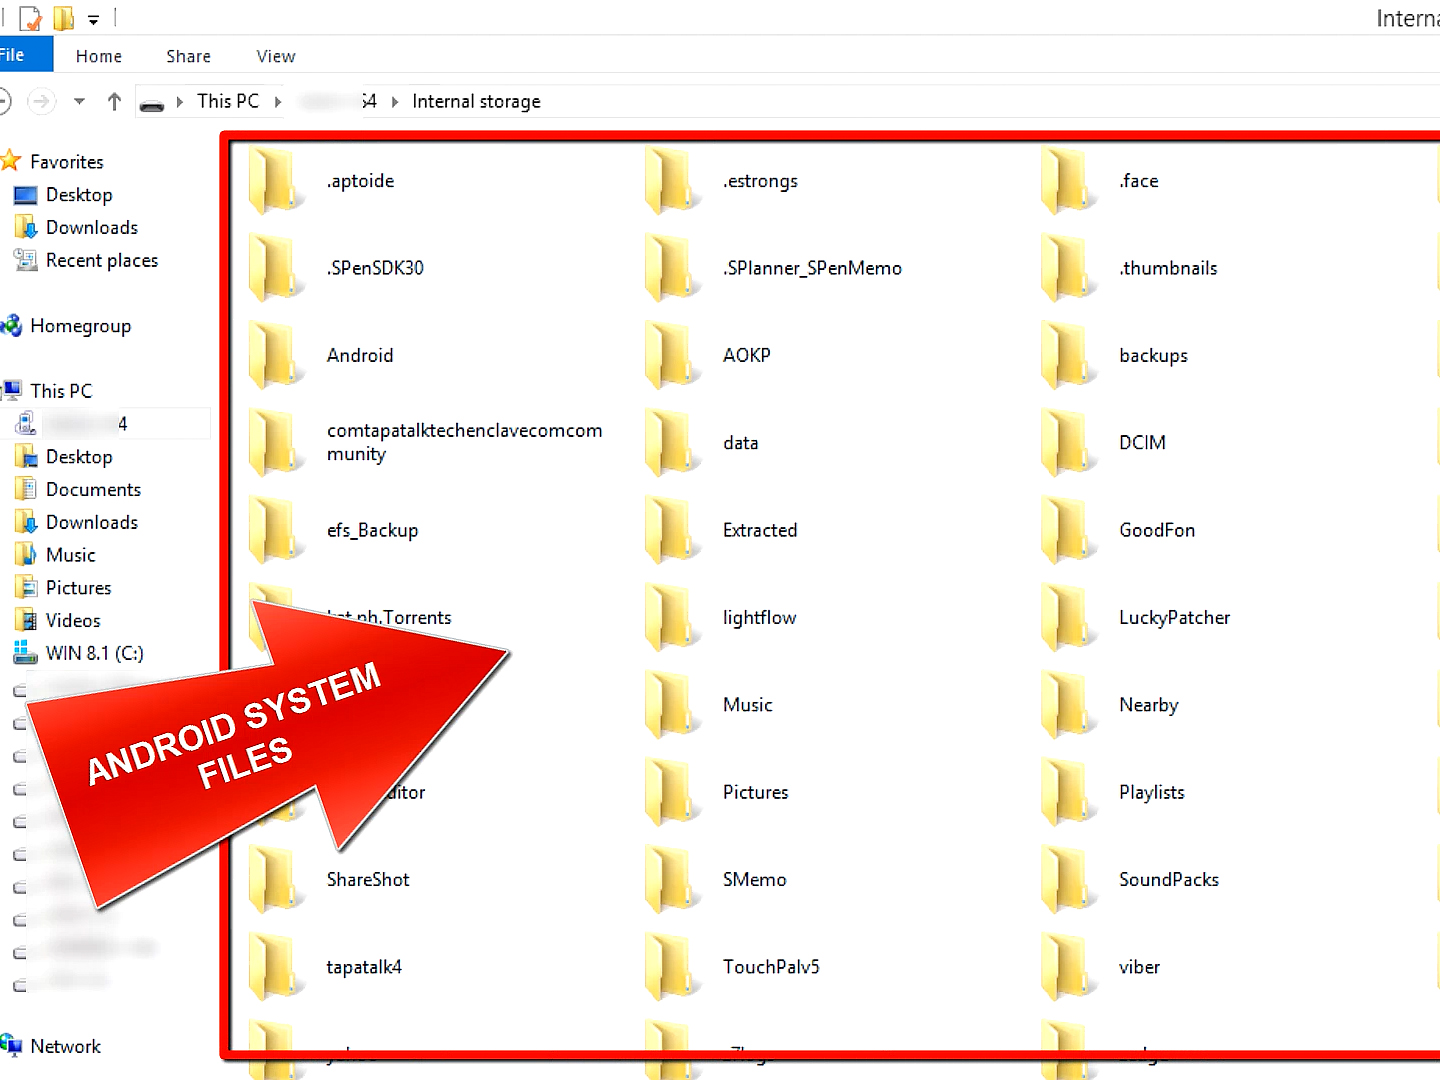The height and width of the screenshot is (1080, 1440).
Task: Open Pictures from the navigation pane
Action: tap(78, 587)
